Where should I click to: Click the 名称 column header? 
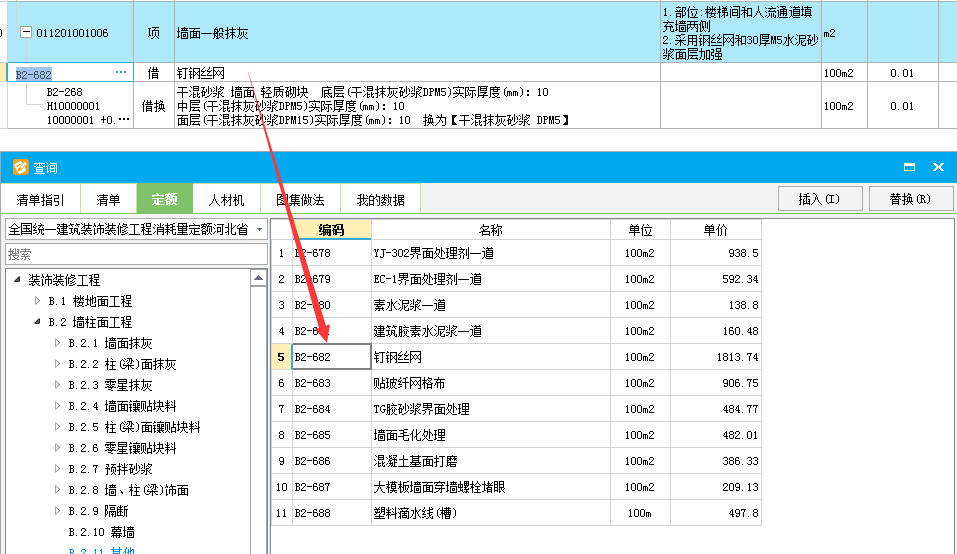tap(491, 229)
